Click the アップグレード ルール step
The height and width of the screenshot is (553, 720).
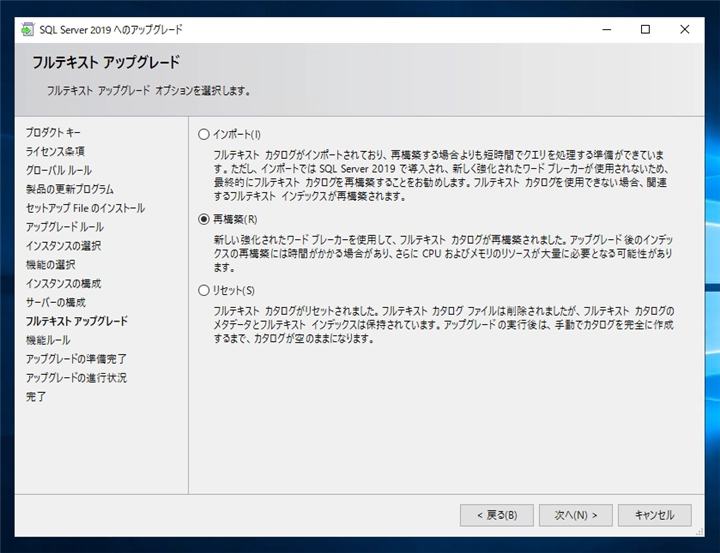tap(65, 227)
